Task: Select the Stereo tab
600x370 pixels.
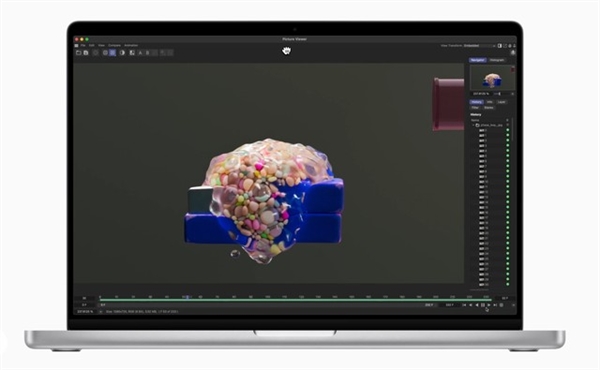Action: coord(489,108)
